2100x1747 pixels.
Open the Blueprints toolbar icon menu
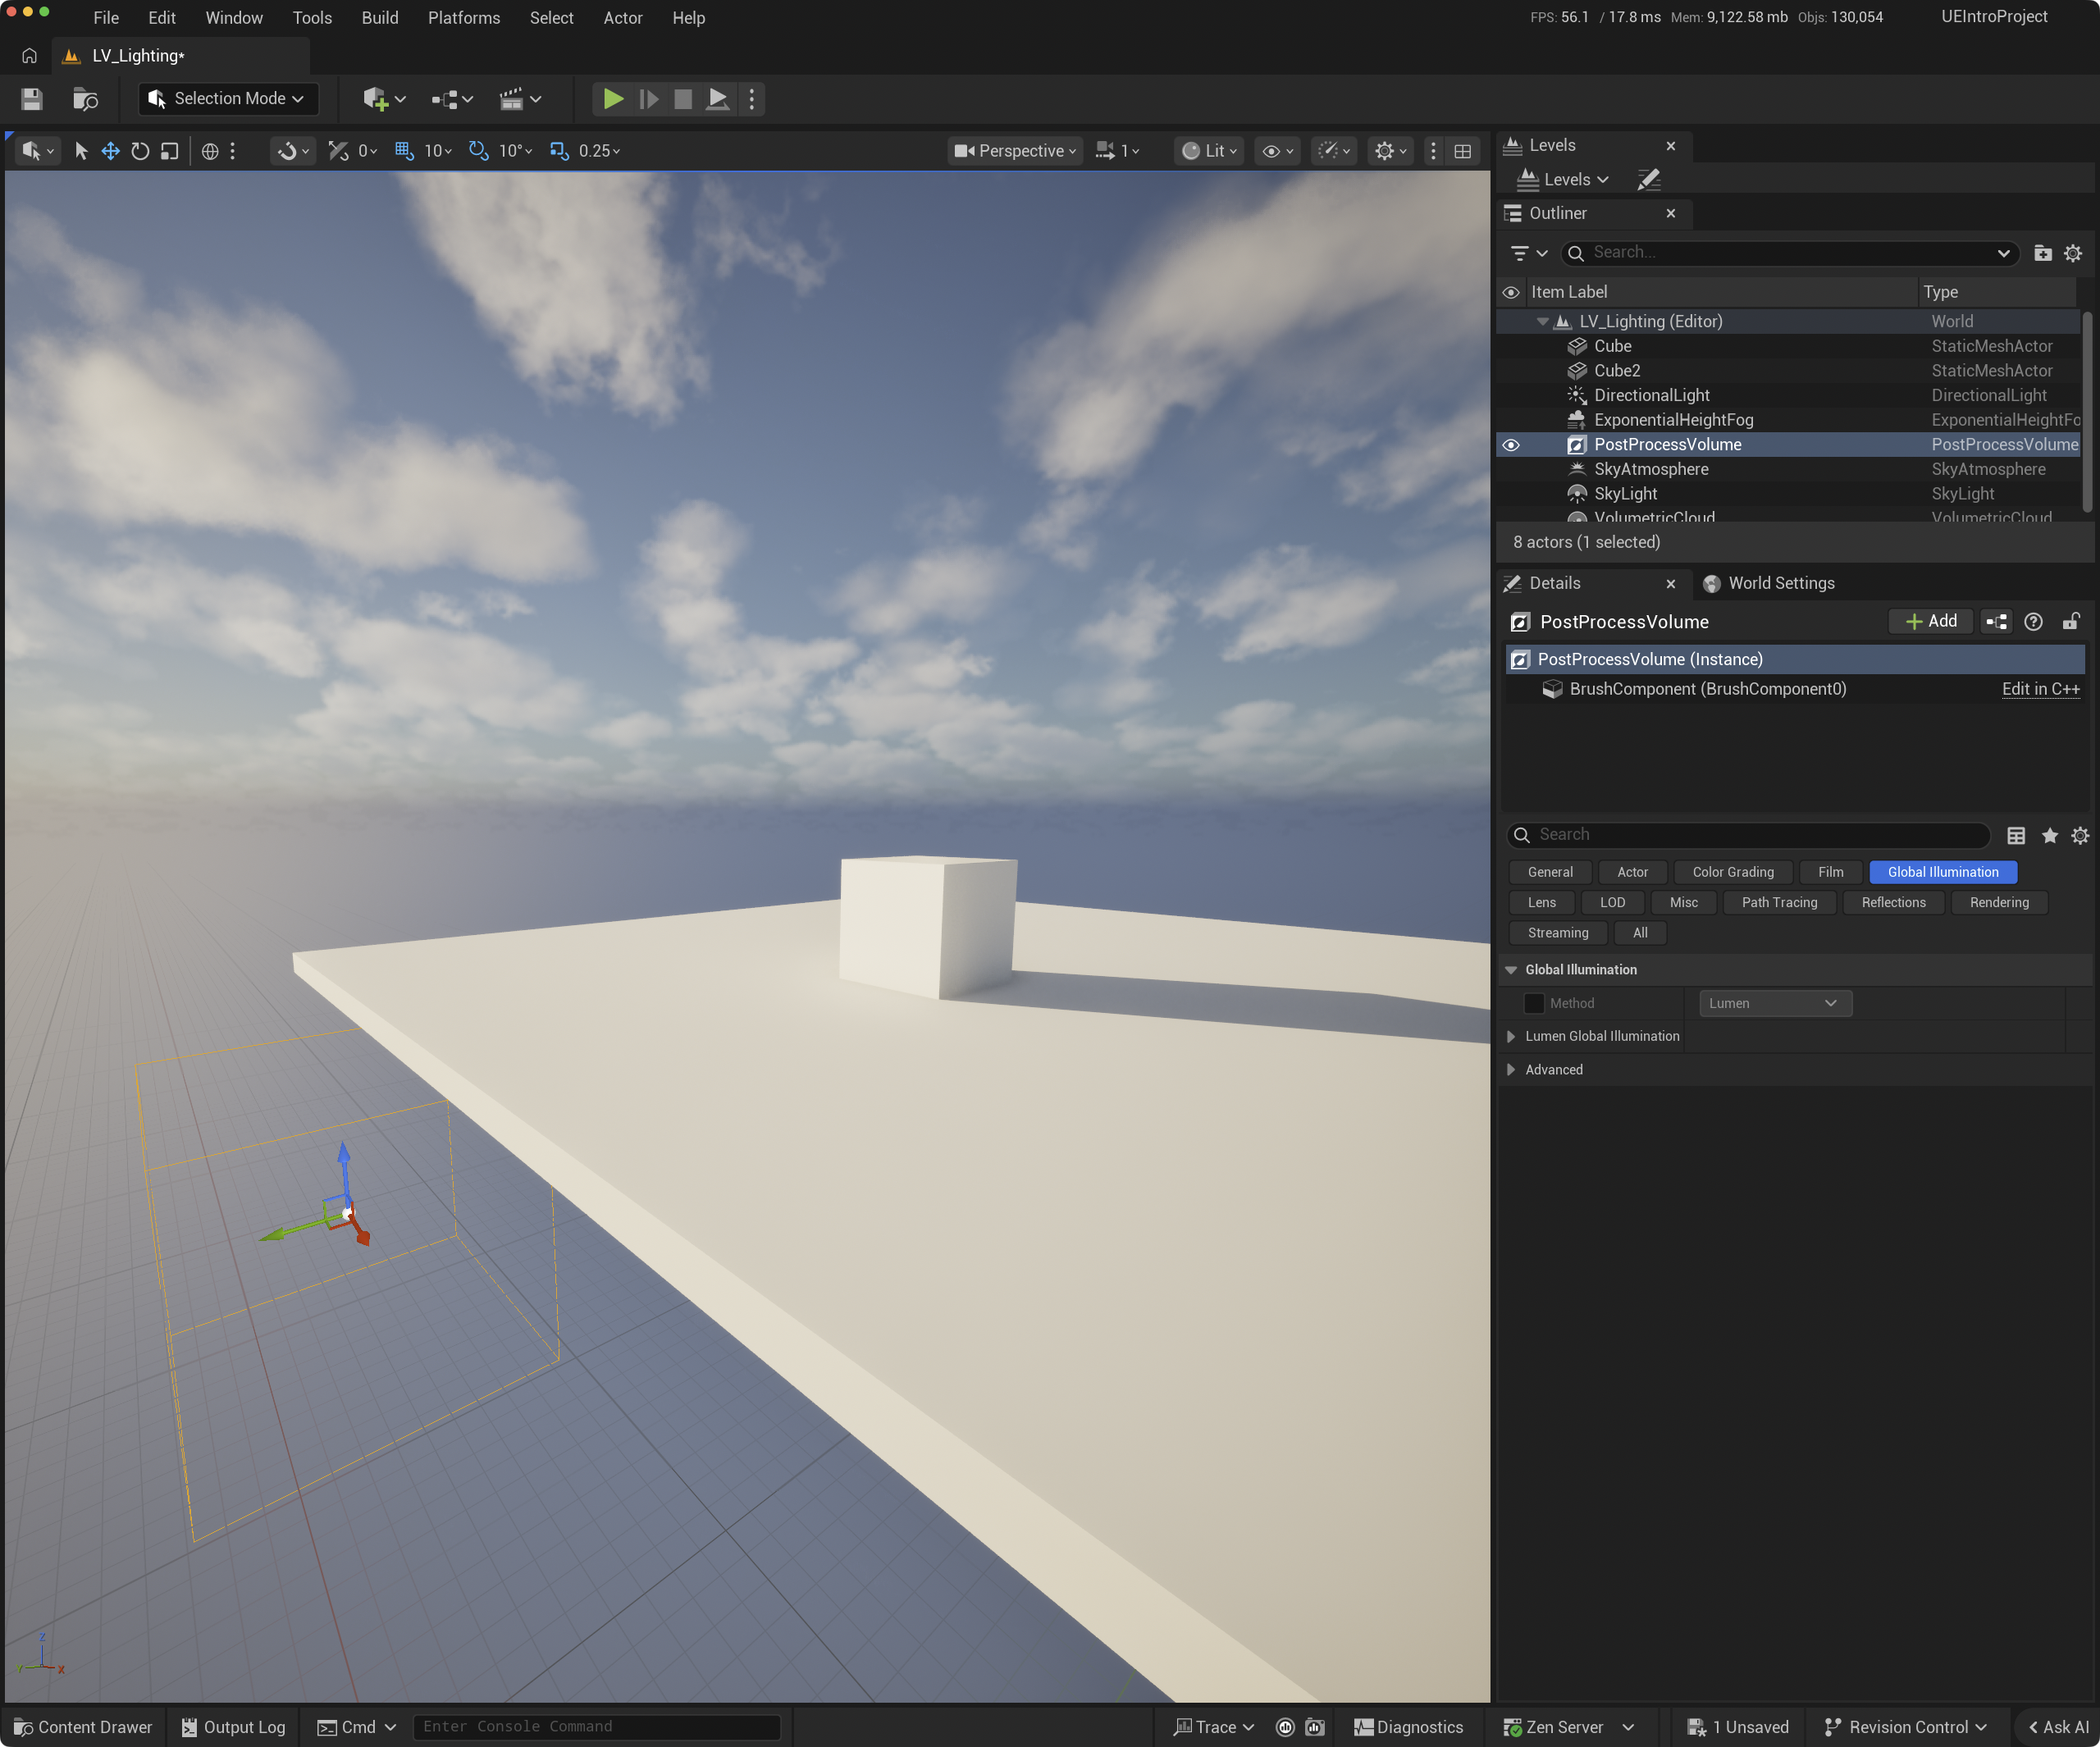(x=452, y=99)
